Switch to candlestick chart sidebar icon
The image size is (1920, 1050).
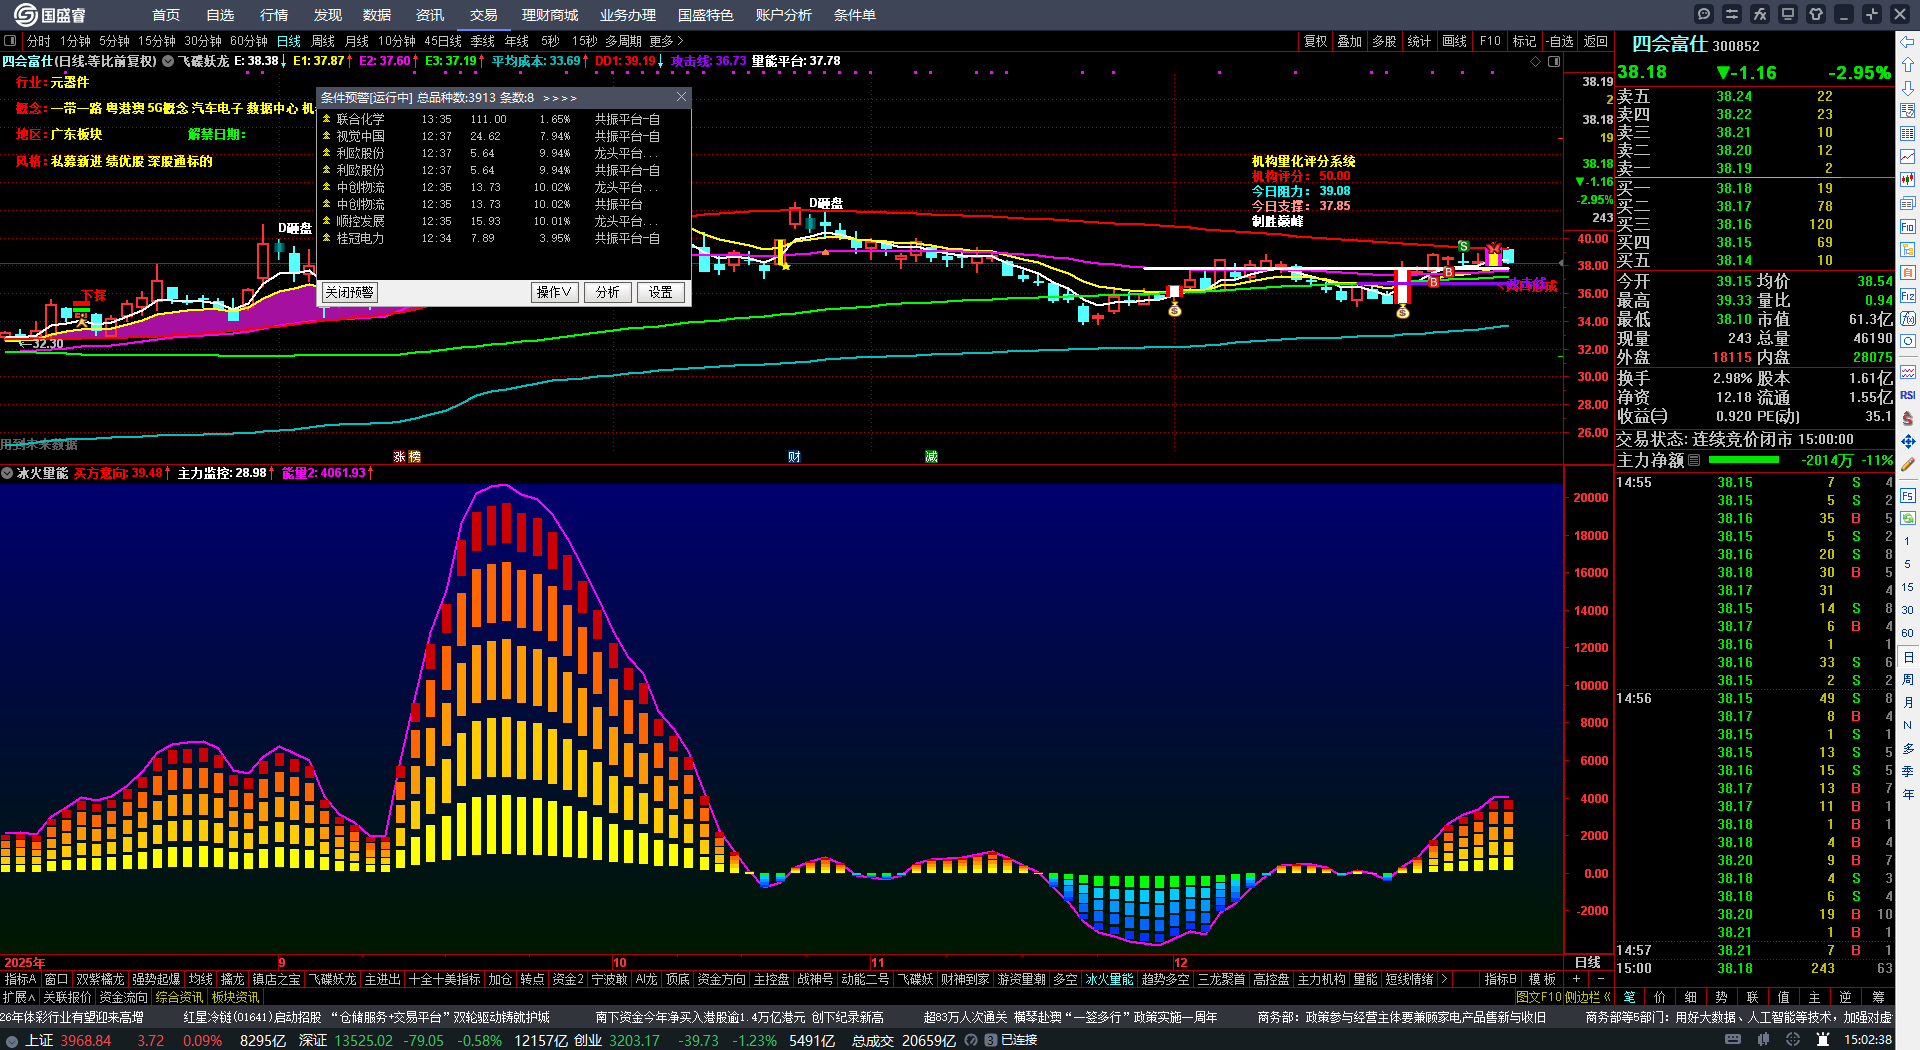coord(1908,180)
